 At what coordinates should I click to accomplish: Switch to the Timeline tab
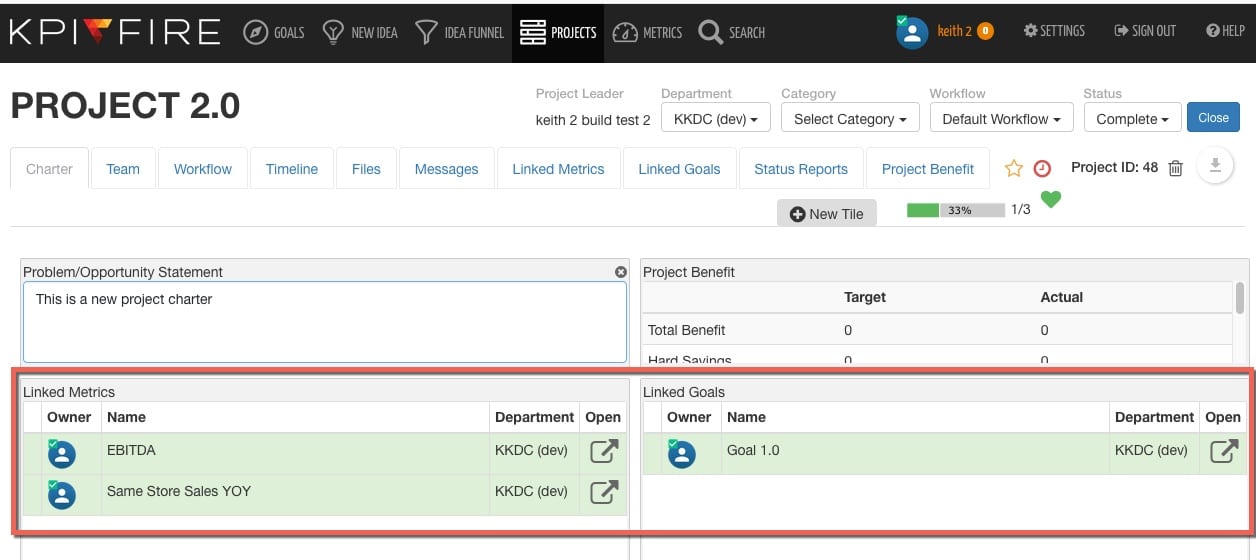tap(292, 169)
